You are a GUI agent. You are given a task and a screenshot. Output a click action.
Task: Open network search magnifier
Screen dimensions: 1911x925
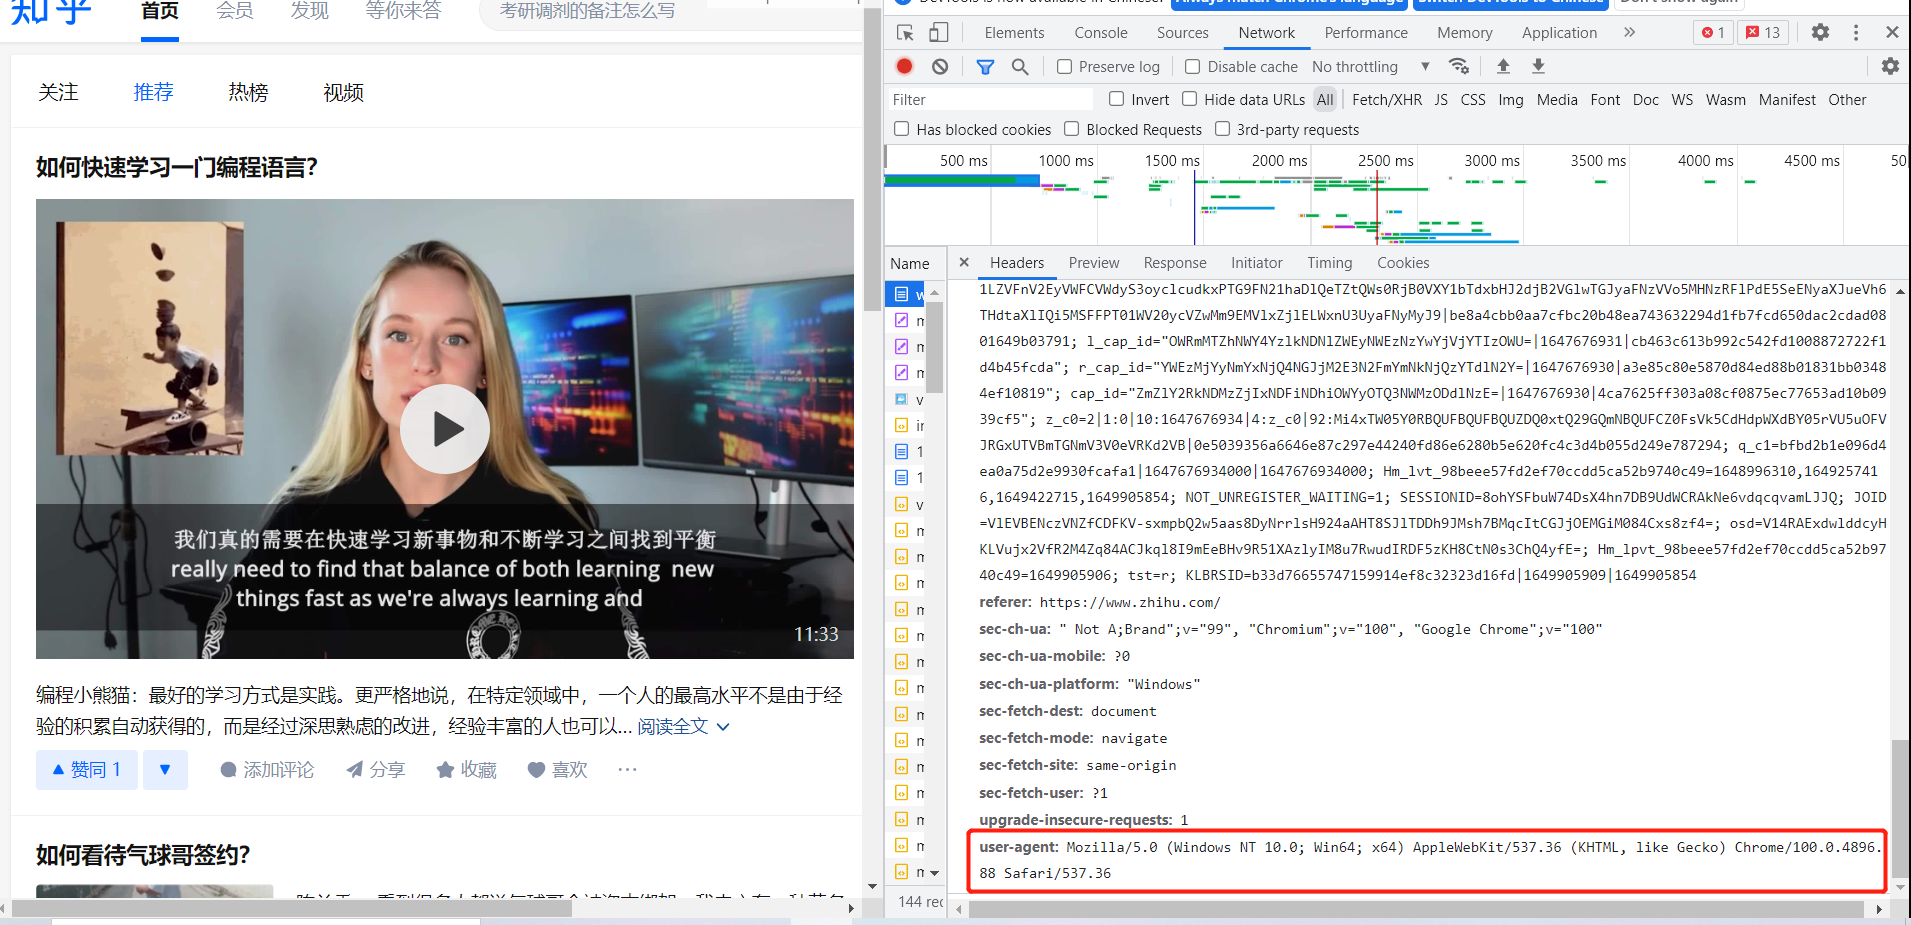coord(1020,66)
